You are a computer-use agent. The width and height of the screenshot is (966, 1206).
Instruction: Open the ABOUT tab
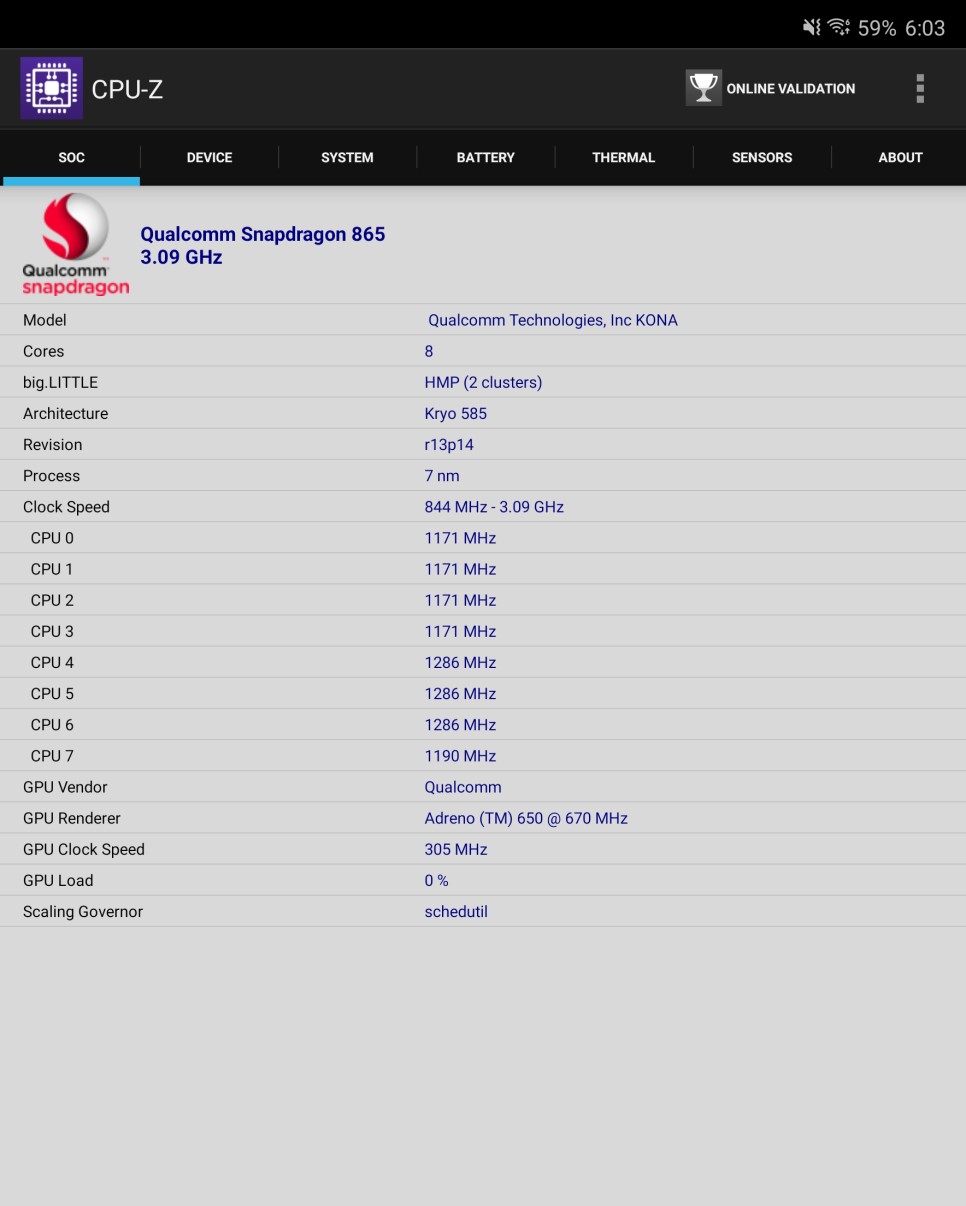899,157
